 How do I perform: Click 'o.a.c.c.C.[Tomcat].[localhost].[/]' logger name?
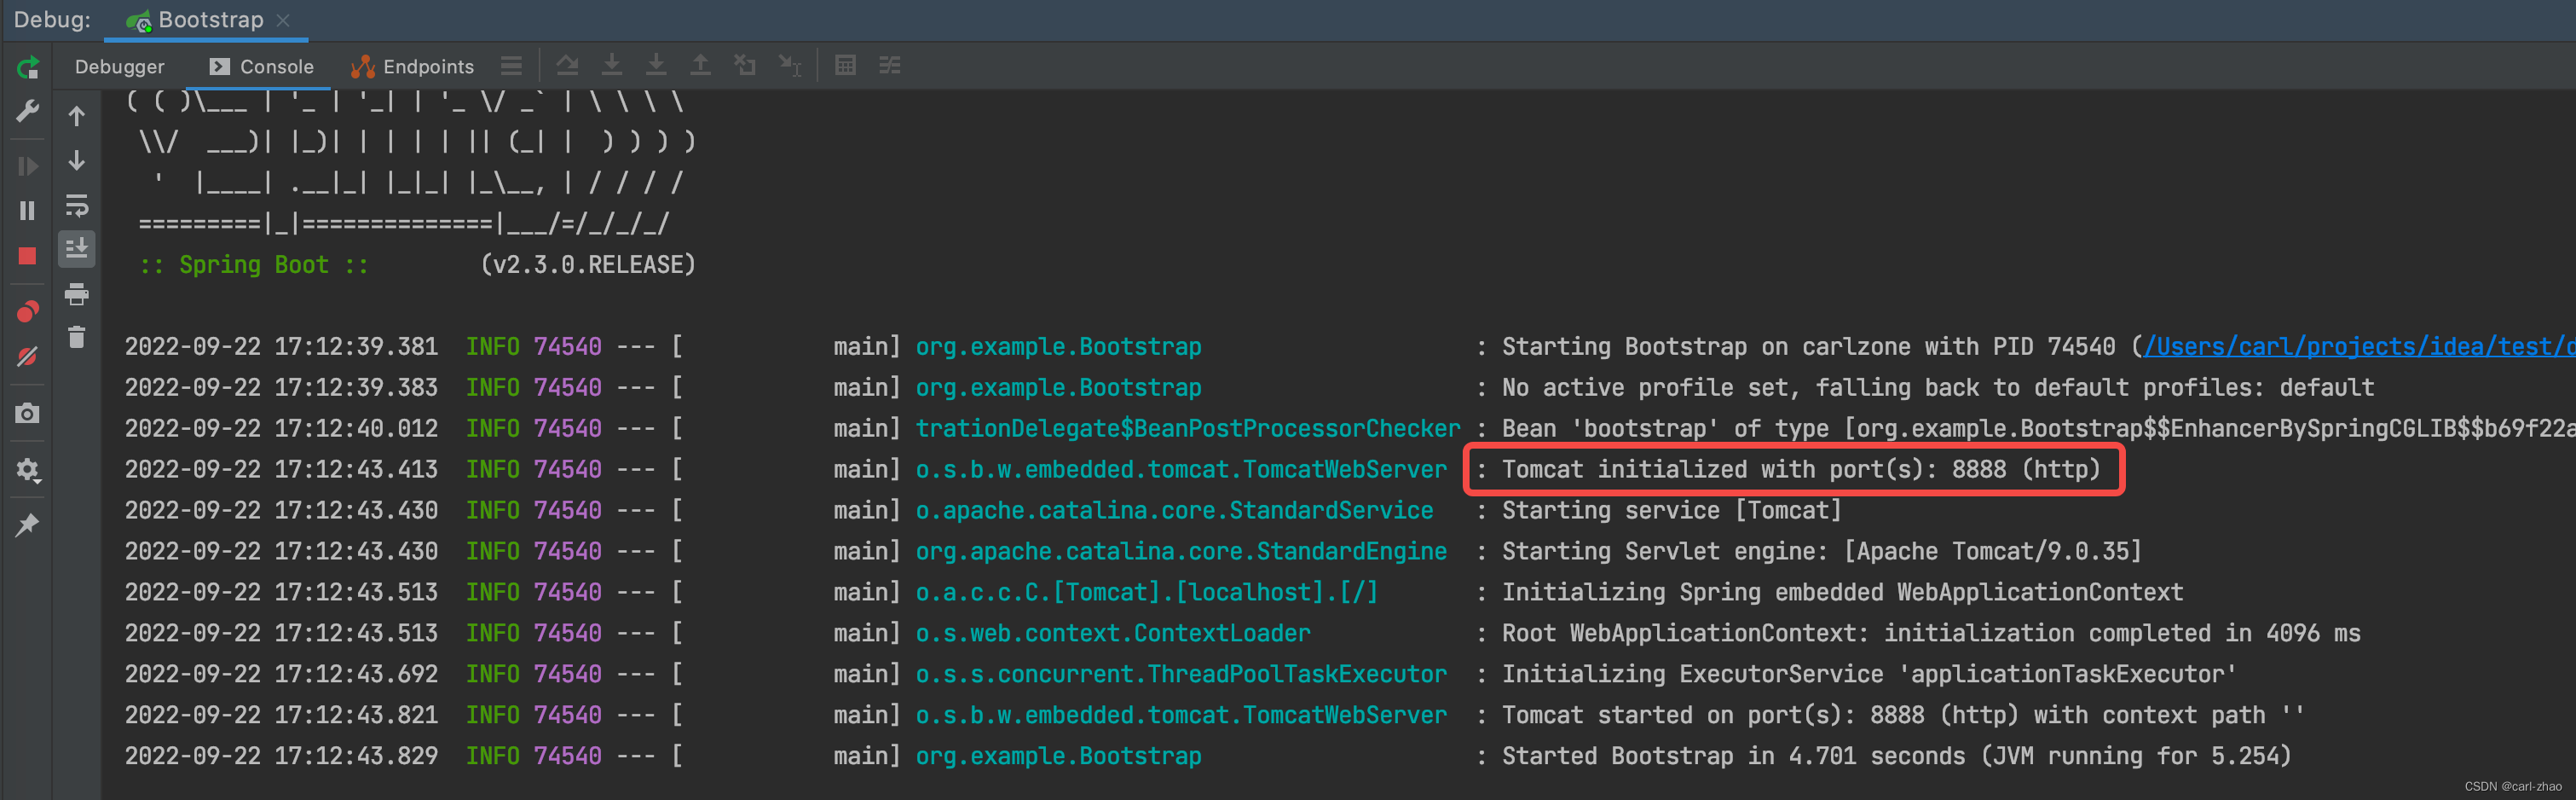pyautogui.click(x=1147, y=592)
